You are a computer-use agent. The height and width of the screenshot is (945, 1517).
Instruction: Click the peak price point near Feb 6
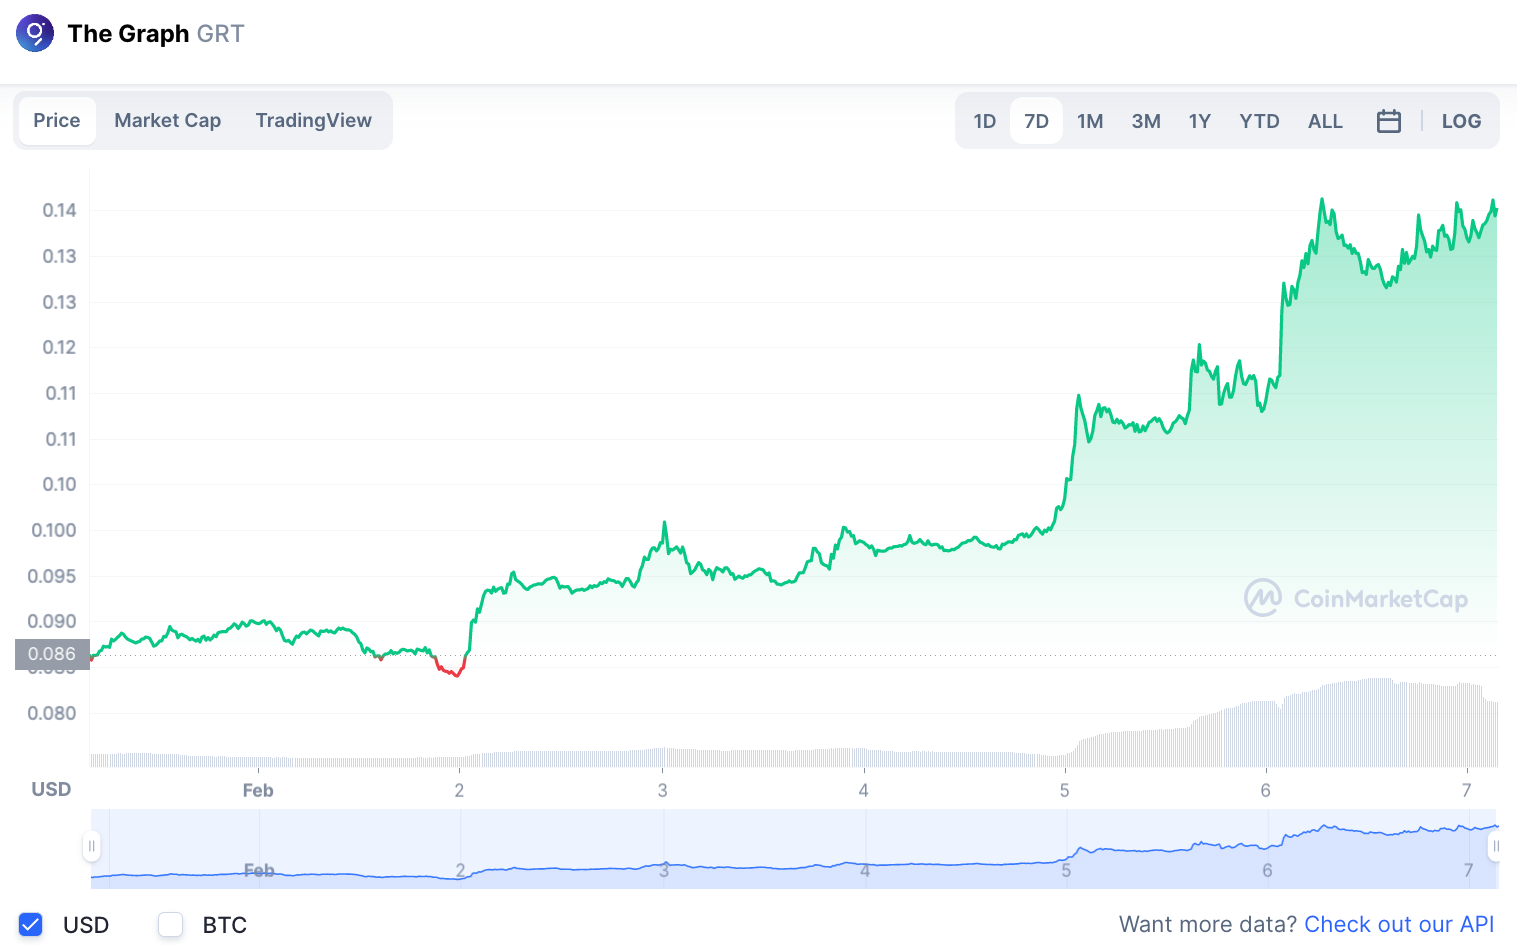(x=1322, y=199)
